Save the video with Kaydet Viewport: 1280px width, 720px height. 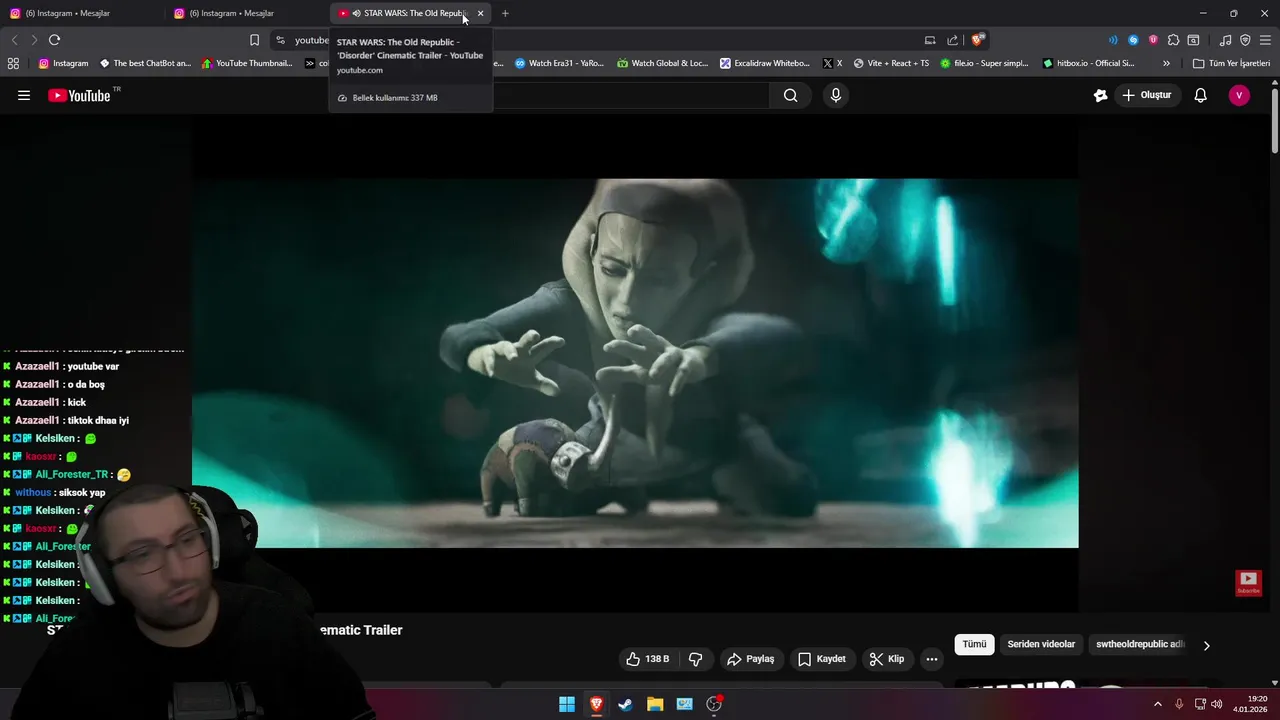(x=822, y=659)
